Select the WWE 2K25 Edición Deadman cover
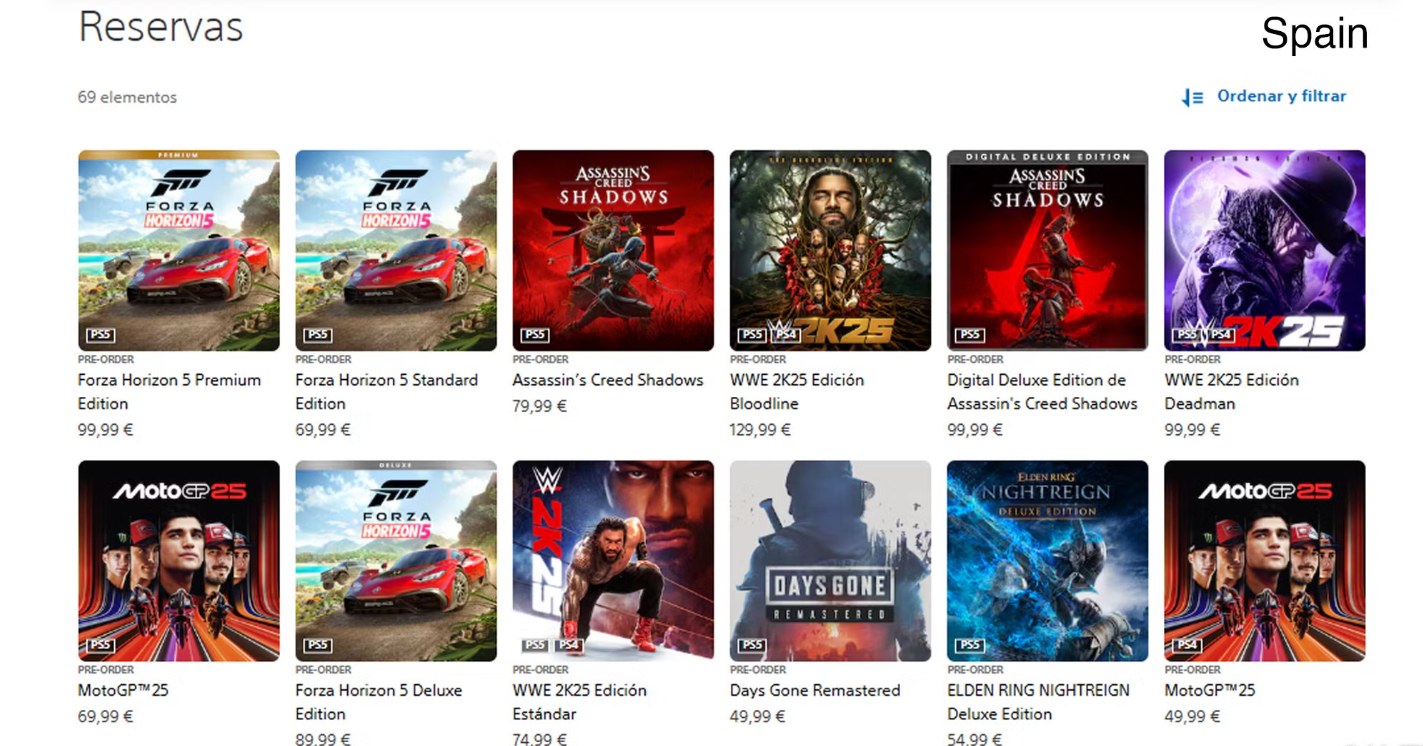This screenshot has width=1423, height=746. 1264,250
